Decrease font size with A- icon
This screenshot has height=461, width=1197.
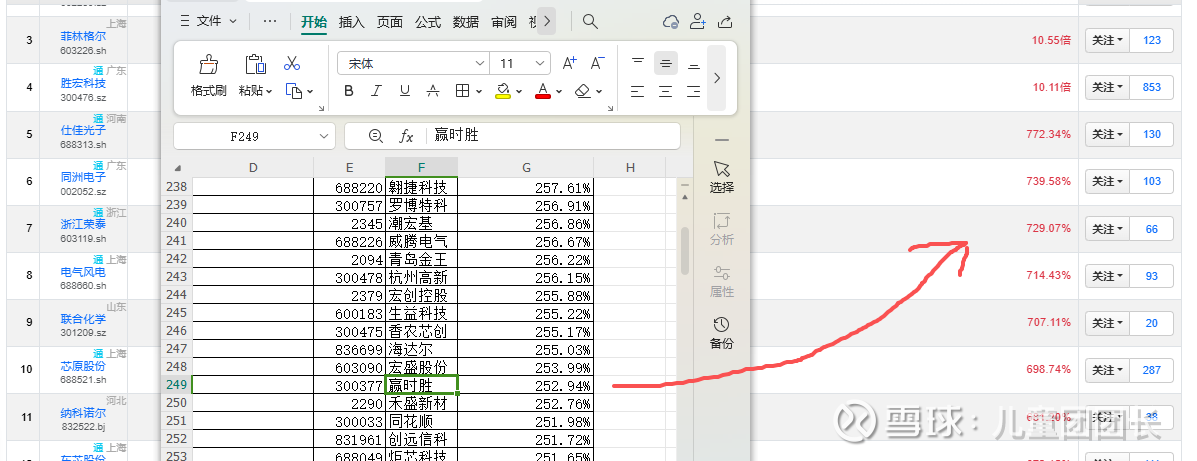(598, 63)
